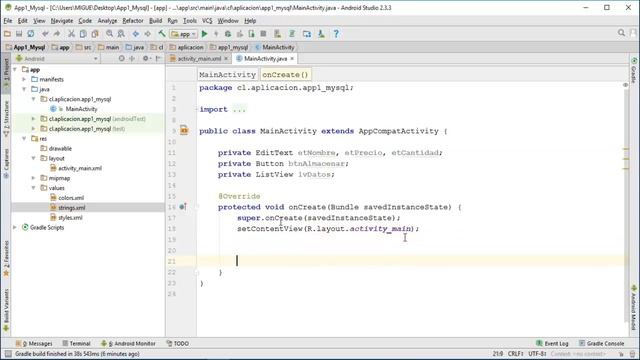Expand the androidTest package node
Screen dimensions: 640x360
[33, 119]
